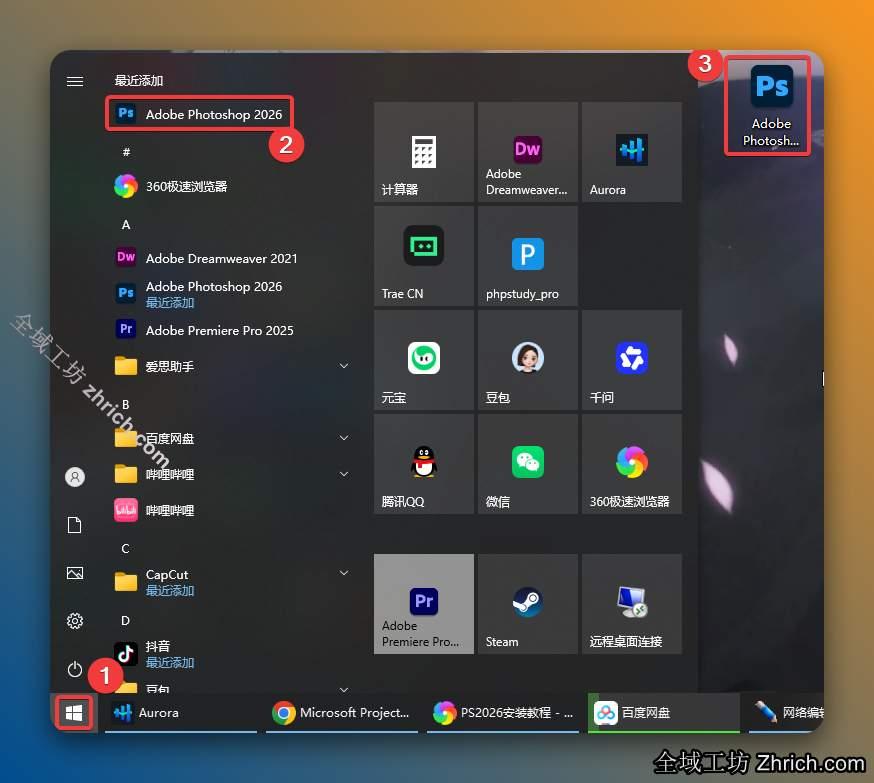Open Settings gear in Start sidebar
Viewport: 874px width, 783px height.
click(75, 621)
